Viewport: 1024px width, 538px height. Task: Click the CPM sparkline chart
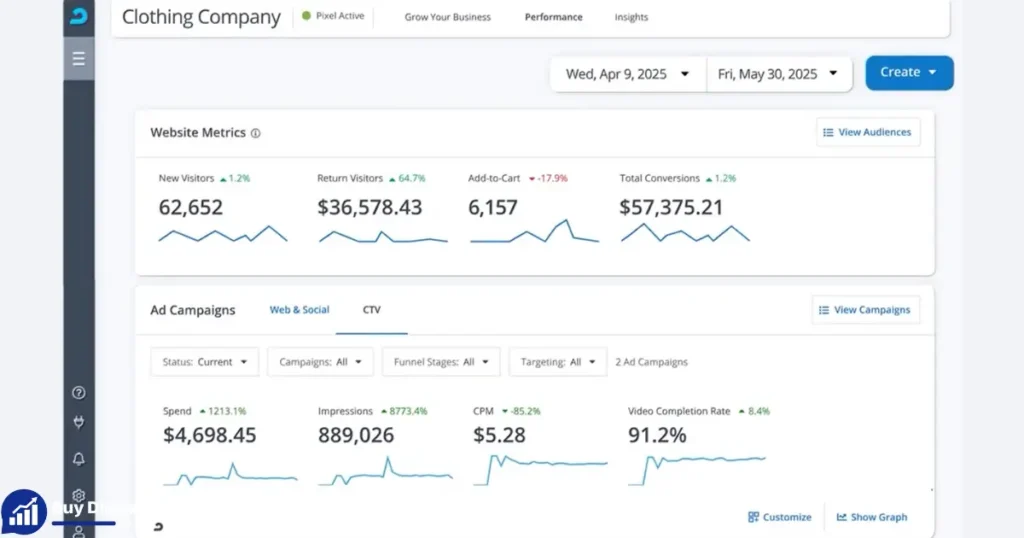point(540,470)
